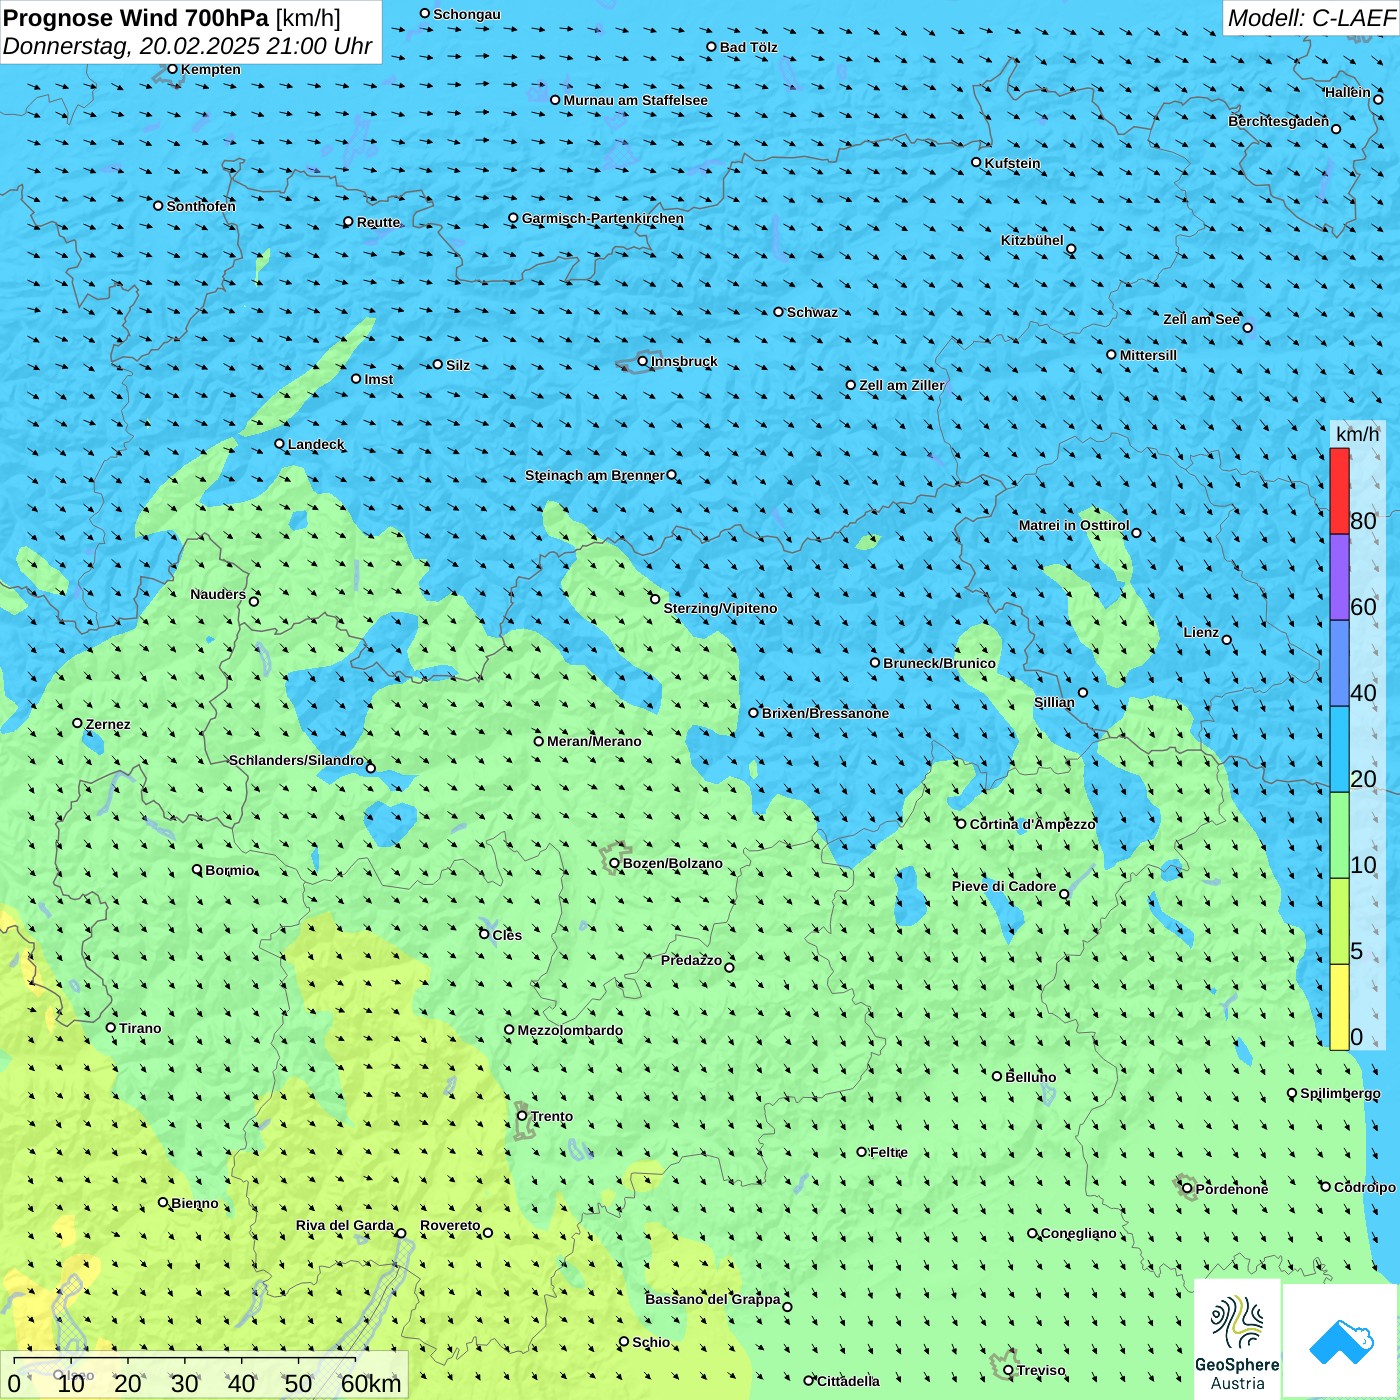Click the Nauders city label
The image size is (1400, 1400).
(x=218, y=594)
